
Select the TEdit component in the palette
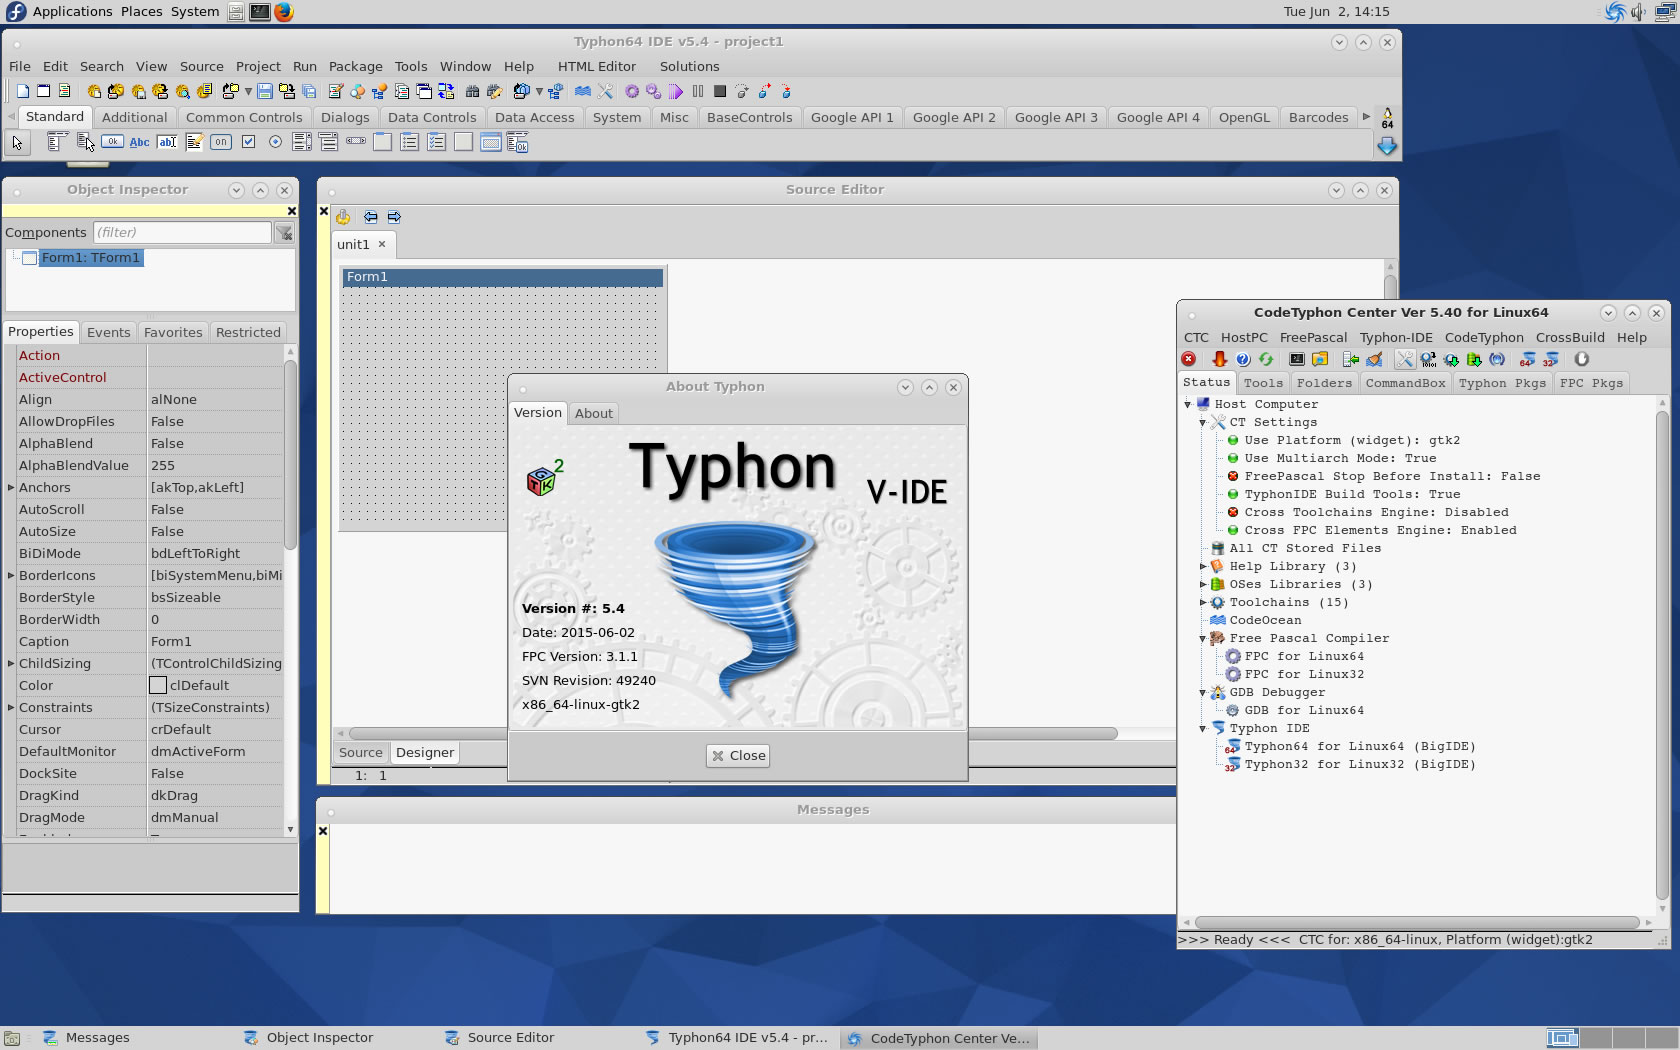[x=167, y=142]
